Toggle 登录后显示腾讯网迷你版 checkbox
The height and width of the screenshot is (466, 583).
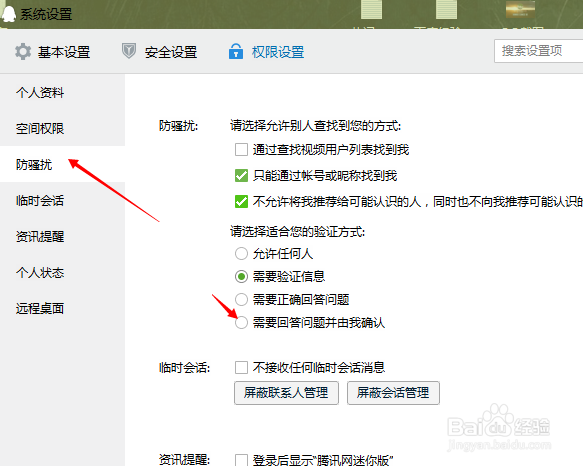[x=241, y=460]
